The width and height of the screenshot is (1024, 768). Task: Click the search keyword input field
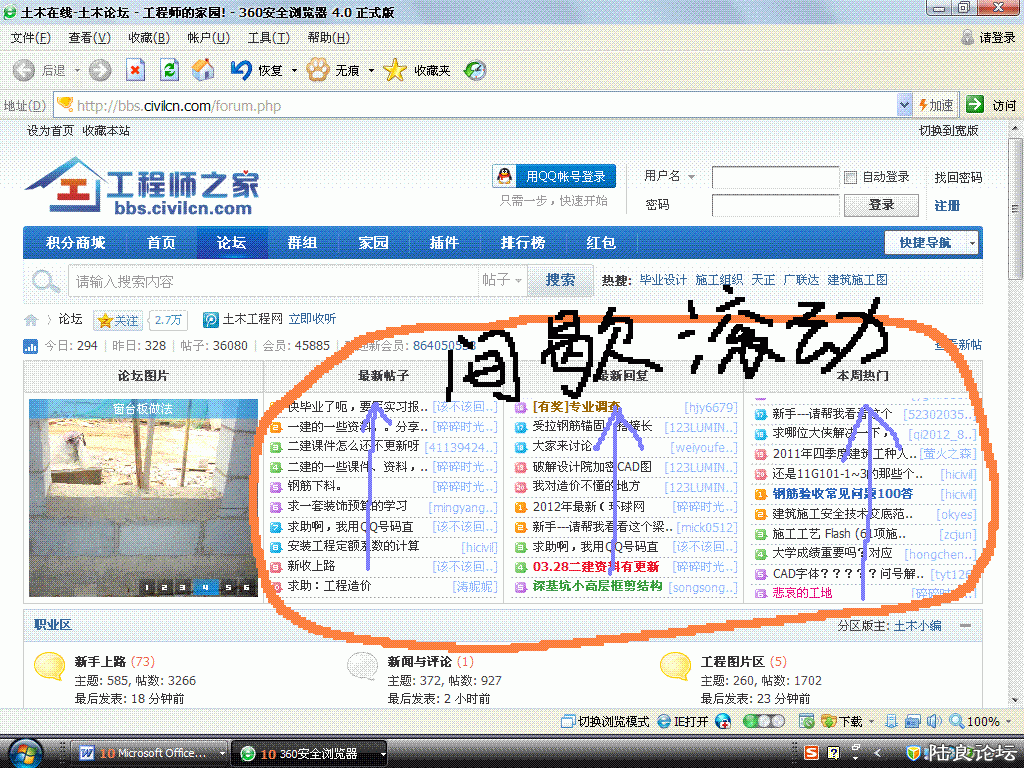[x=270, y=281]
